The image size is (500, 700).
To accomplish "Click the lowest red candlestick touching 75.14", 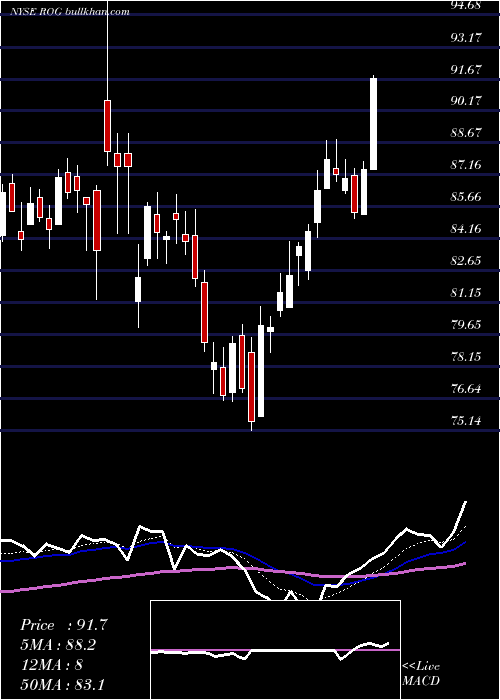I will (x=251, y=387).
